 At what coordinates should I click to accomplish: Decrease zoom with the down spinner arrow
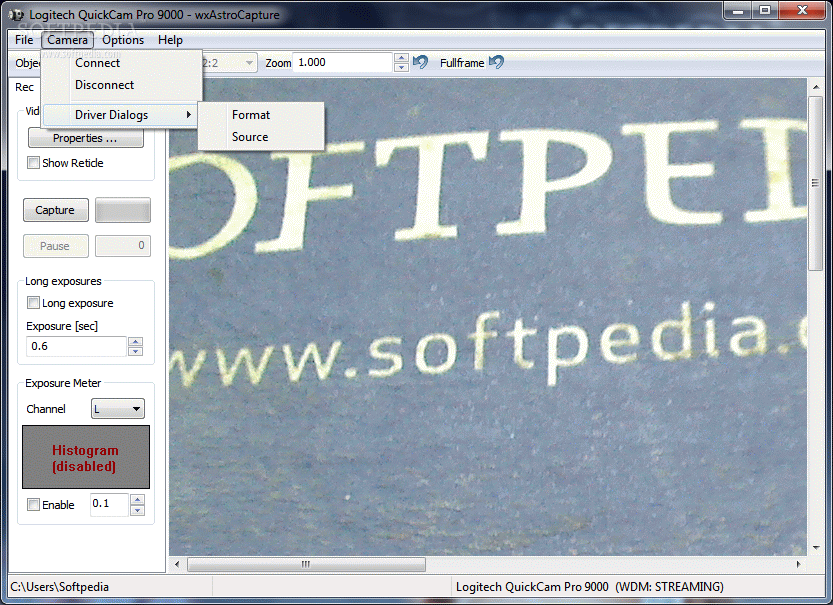point(402,67)
